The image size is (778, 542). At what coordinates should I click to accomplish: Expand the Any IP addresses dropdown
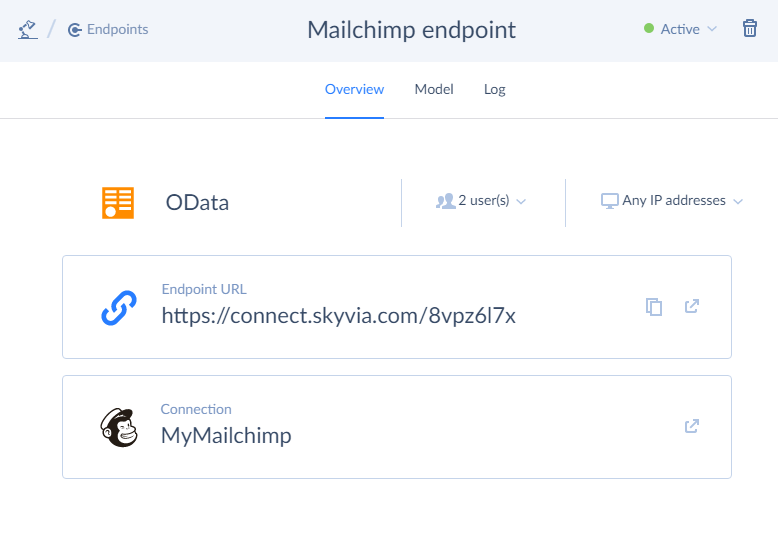673,201
